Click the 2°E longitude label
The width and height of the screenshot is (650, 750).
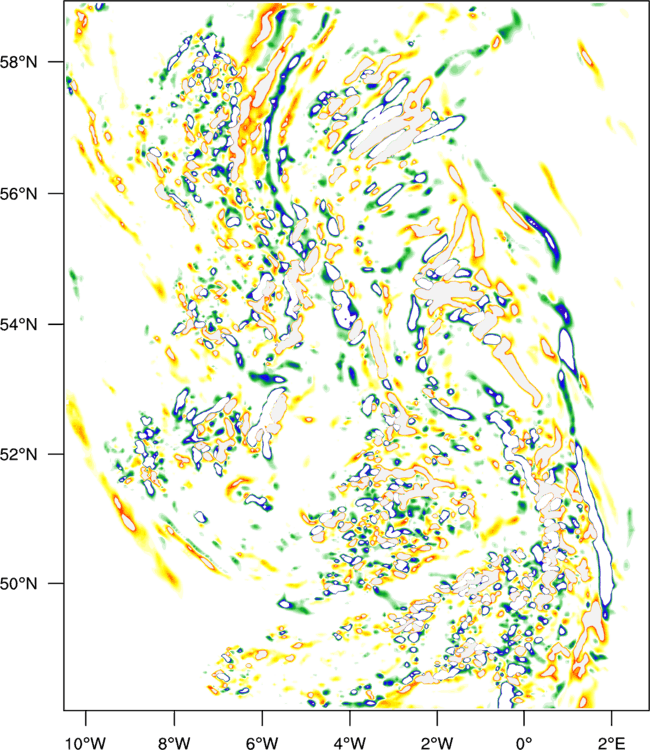(x=612, y=743)
